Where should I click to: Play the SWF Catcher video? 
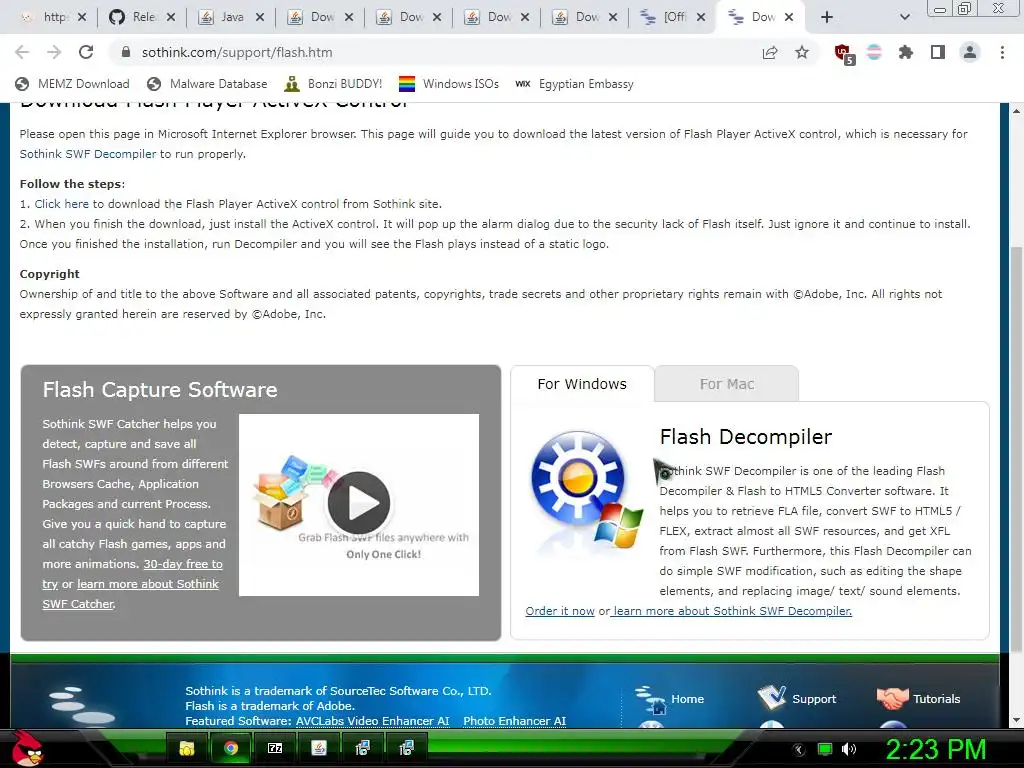coord(359,503)
